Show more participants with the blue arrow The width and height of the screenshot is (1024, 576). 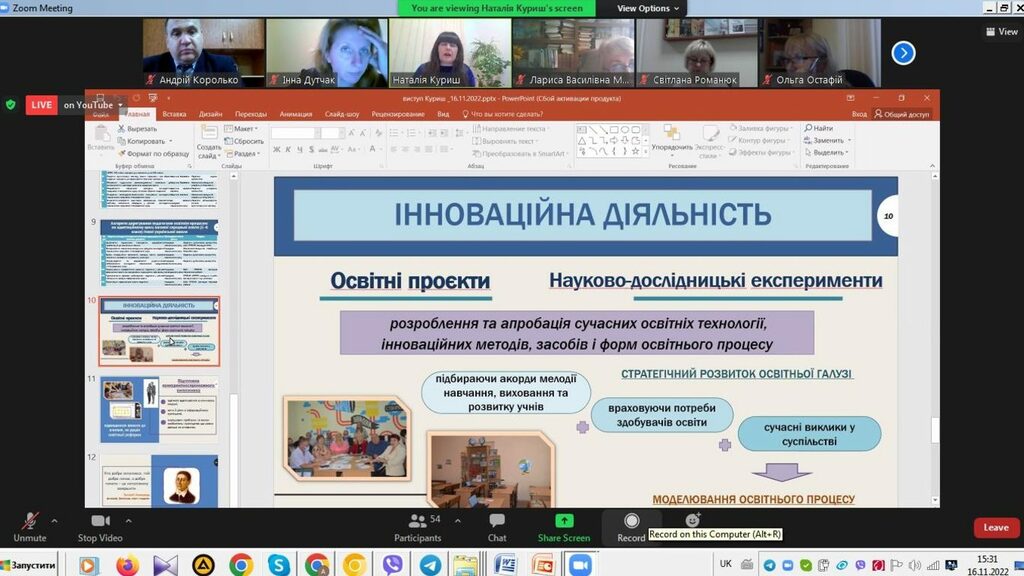903,53
